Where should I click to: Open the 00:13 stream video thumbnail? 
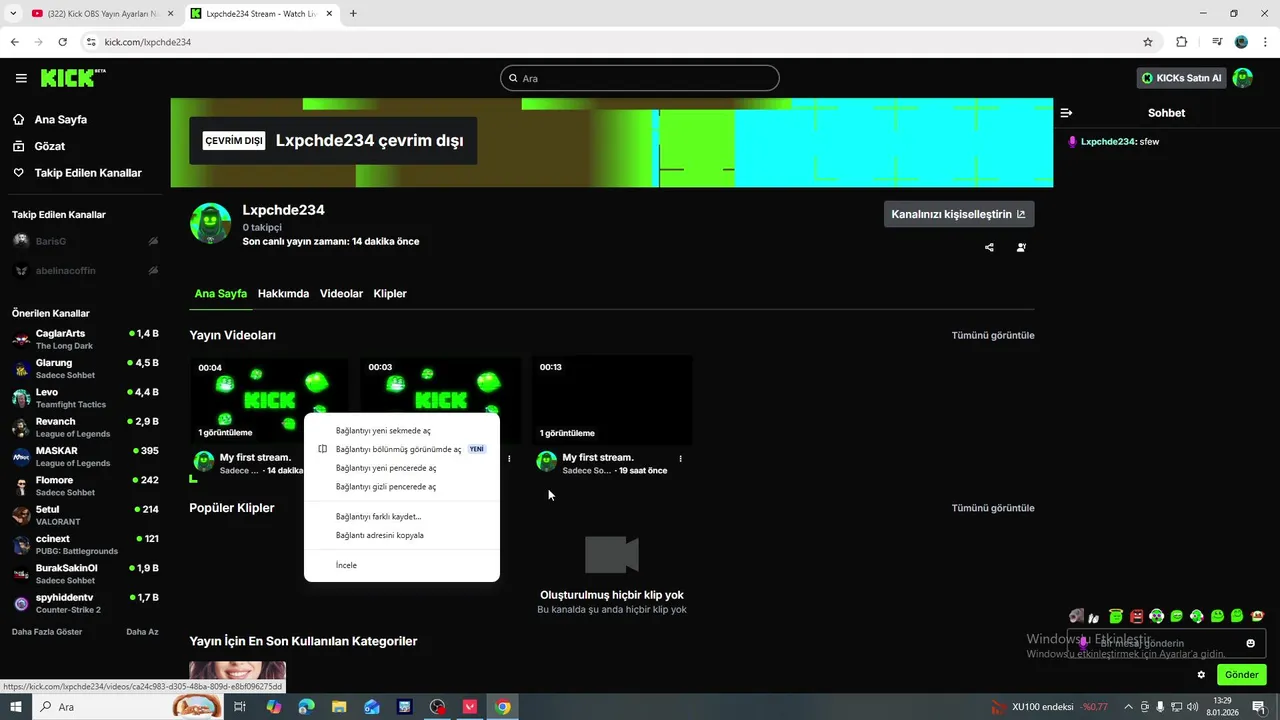point(612,401)
